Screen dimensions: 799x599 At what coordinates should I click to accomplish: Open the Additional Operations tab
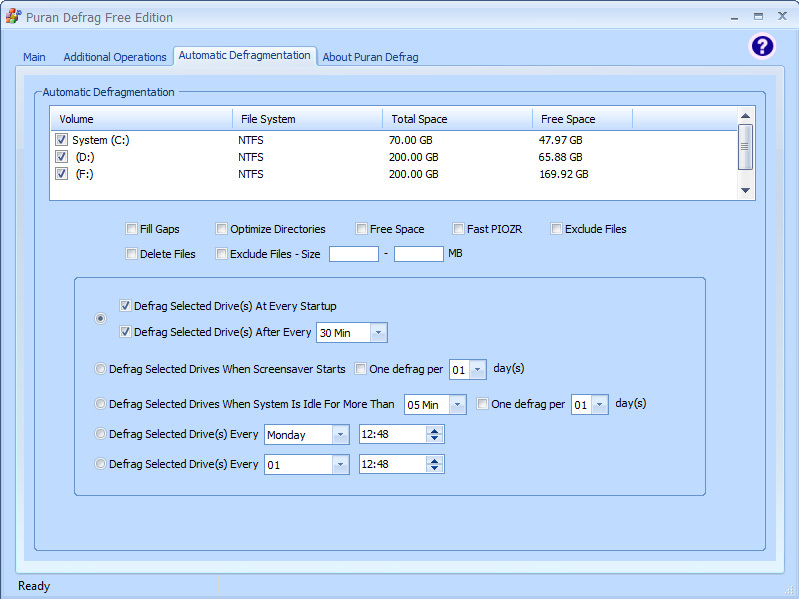click(x=115, y=57)
